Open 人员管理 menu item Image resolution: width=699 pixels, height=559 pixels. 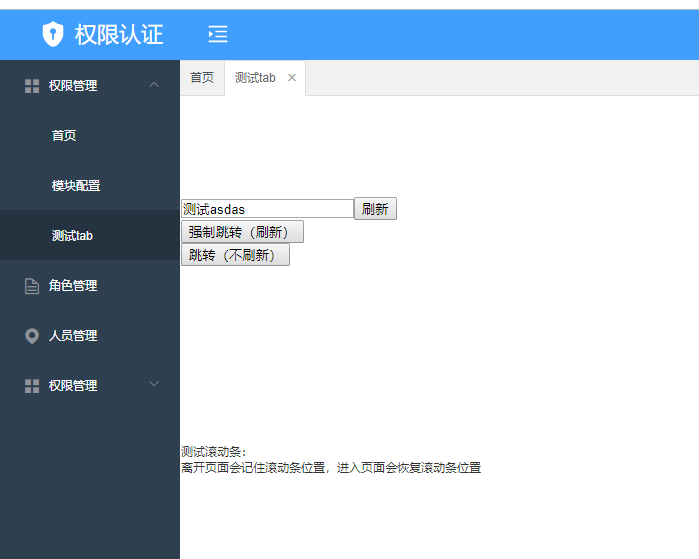click(90, 335)
